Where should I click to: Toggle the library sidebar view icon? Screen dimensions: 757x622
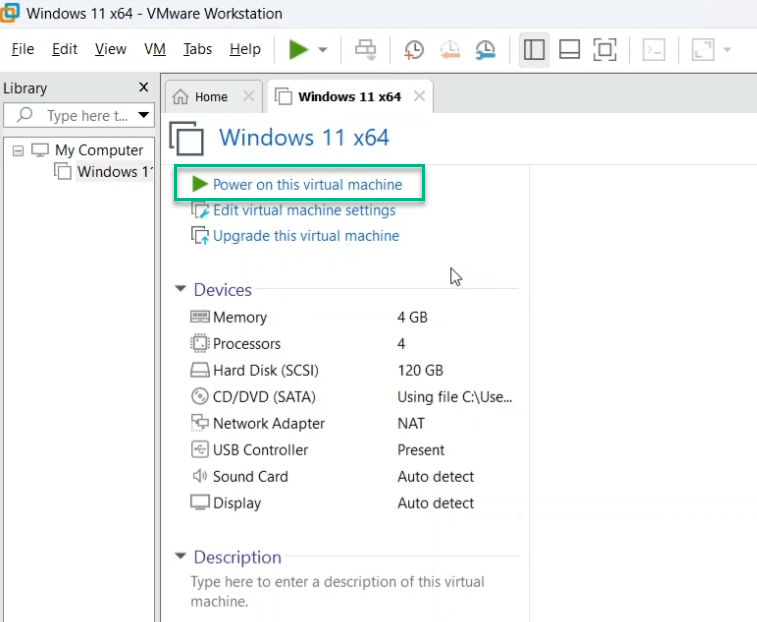point(534,50)
